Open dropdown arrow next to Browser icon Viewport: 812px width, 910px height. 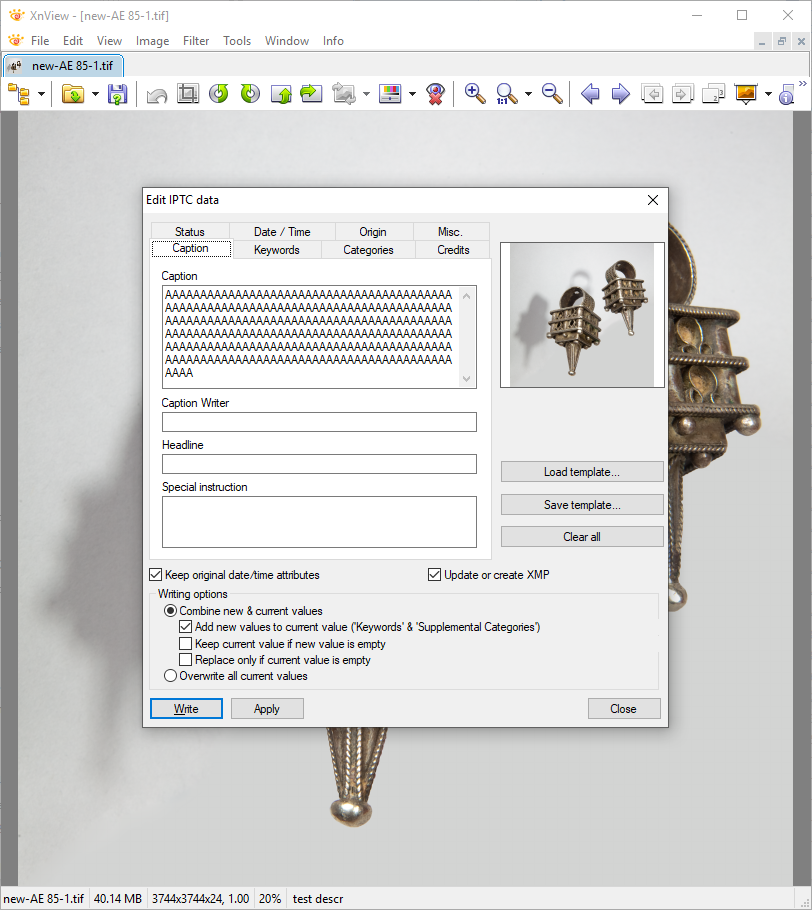[41, 94]
